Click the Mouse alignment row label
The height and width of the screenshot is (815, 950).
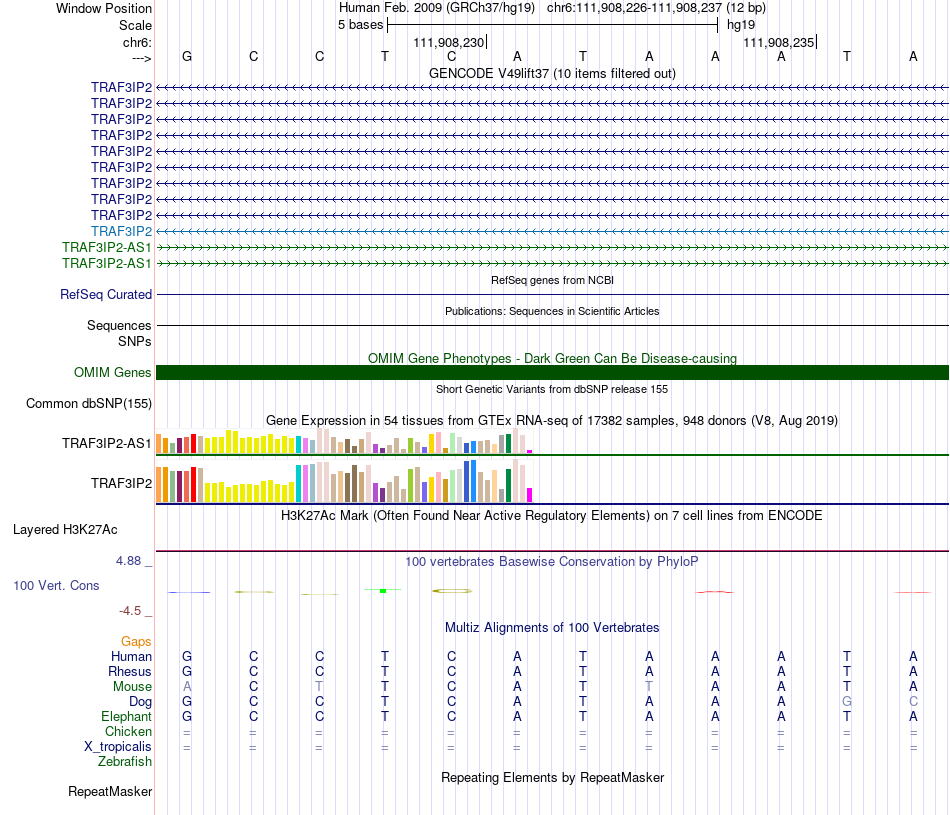pos(132,687)
